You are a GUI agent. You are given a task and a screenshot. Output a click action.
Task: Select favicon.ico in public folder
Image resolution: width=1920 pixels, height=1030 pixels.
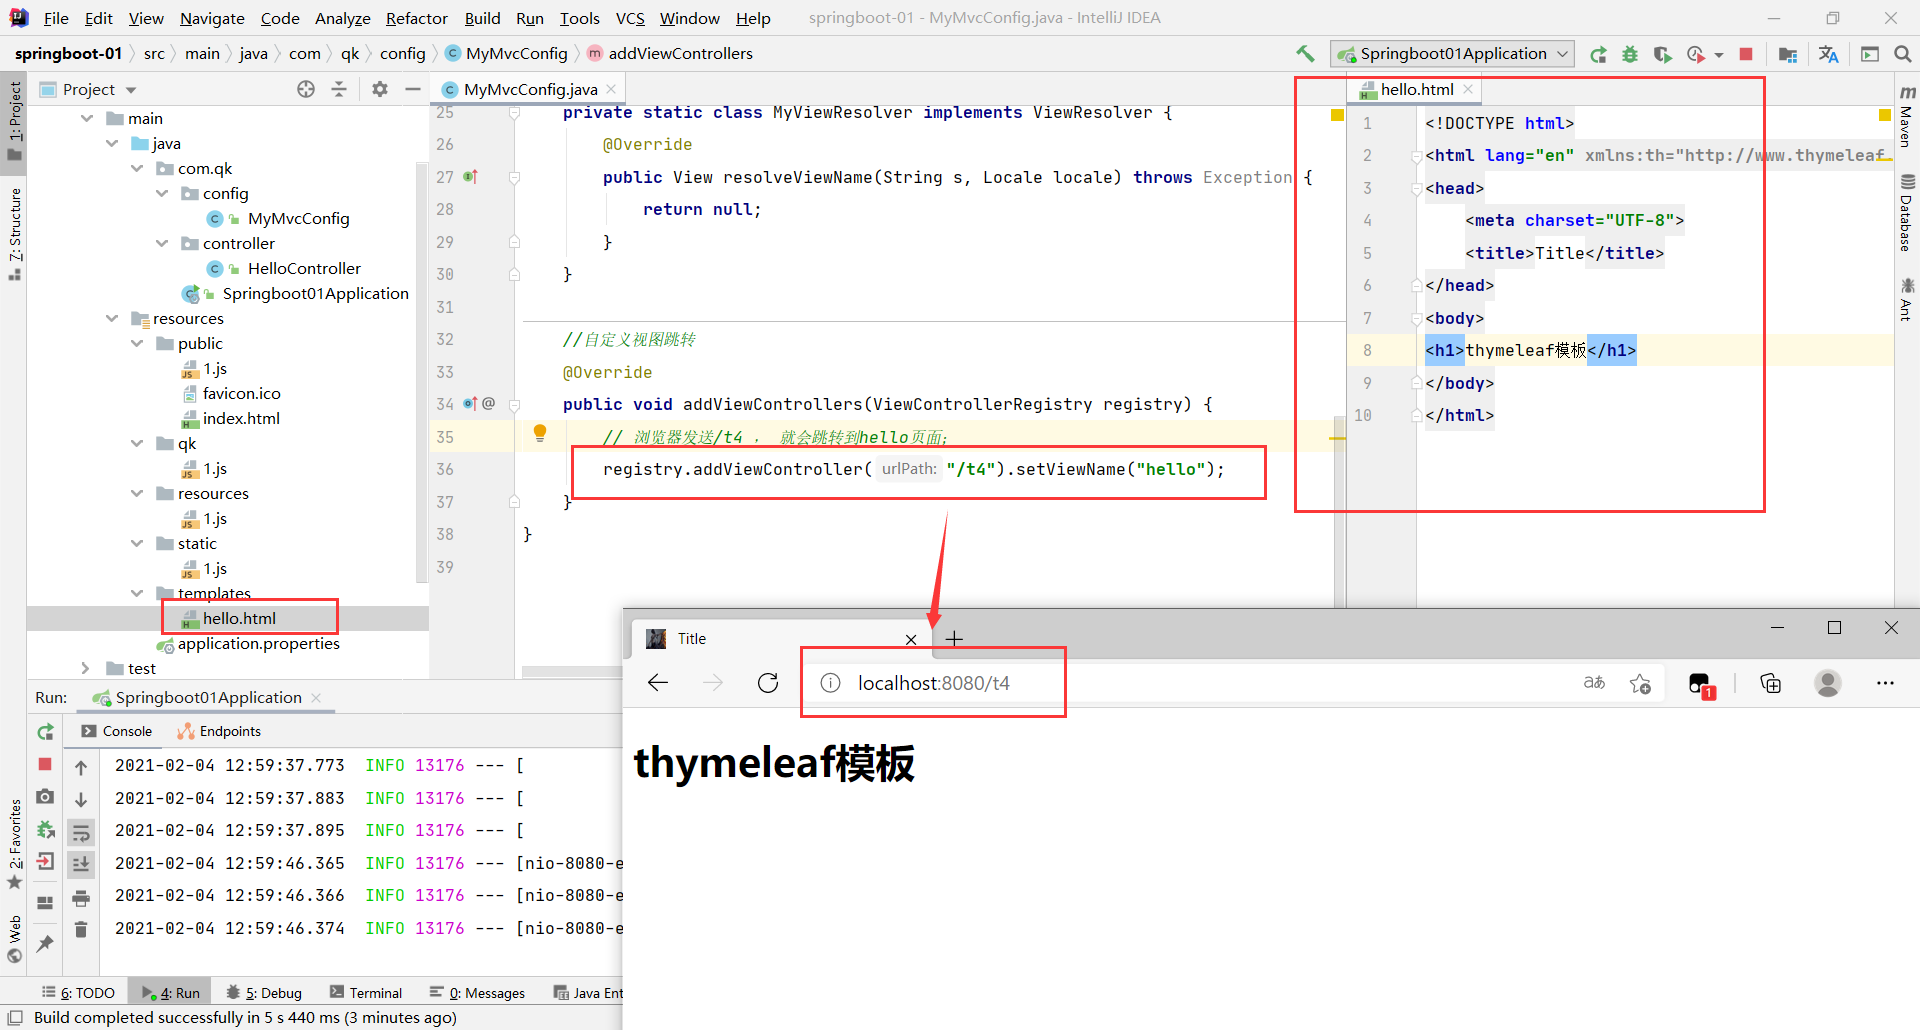[241, 393]
